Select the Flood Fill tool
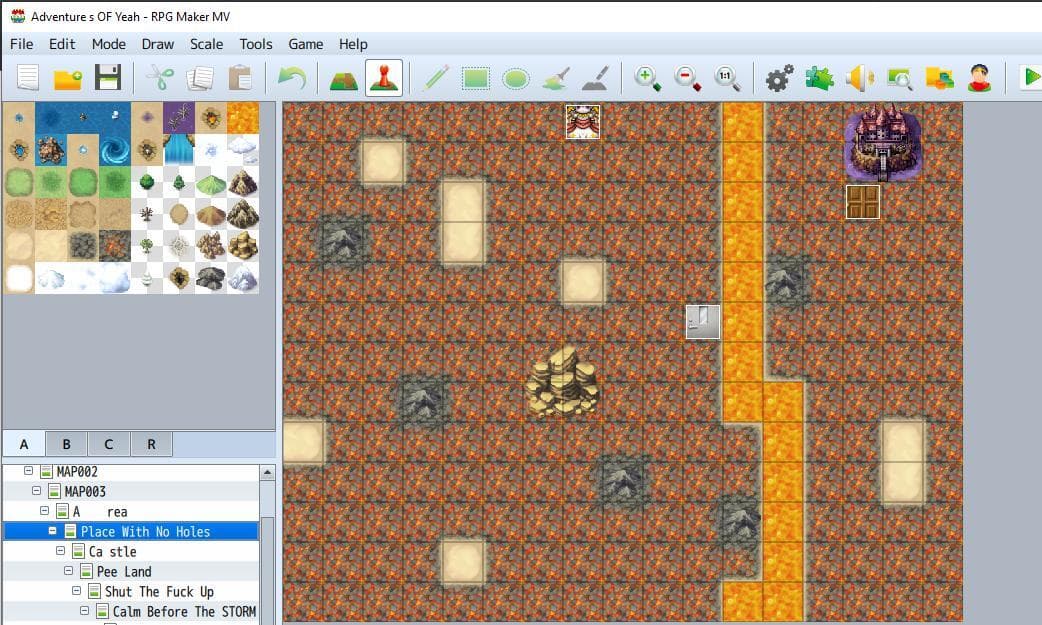The height and width of the screenshot is (625, 1042). 556,78
